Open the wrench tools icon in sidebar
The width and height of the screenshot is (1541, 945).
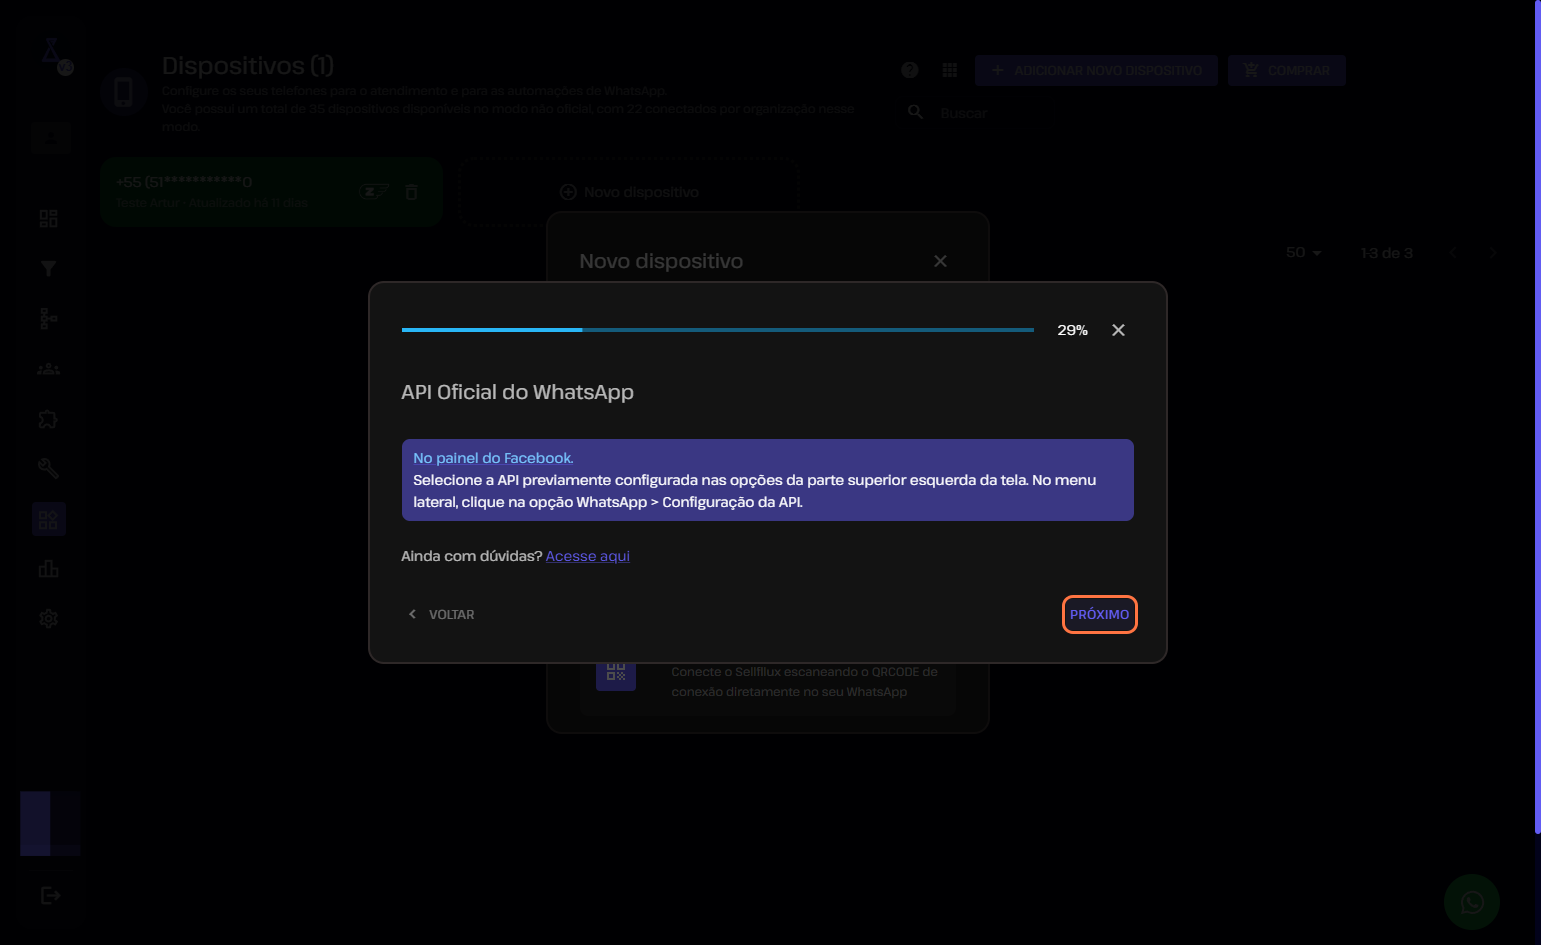tap(48, 469)
